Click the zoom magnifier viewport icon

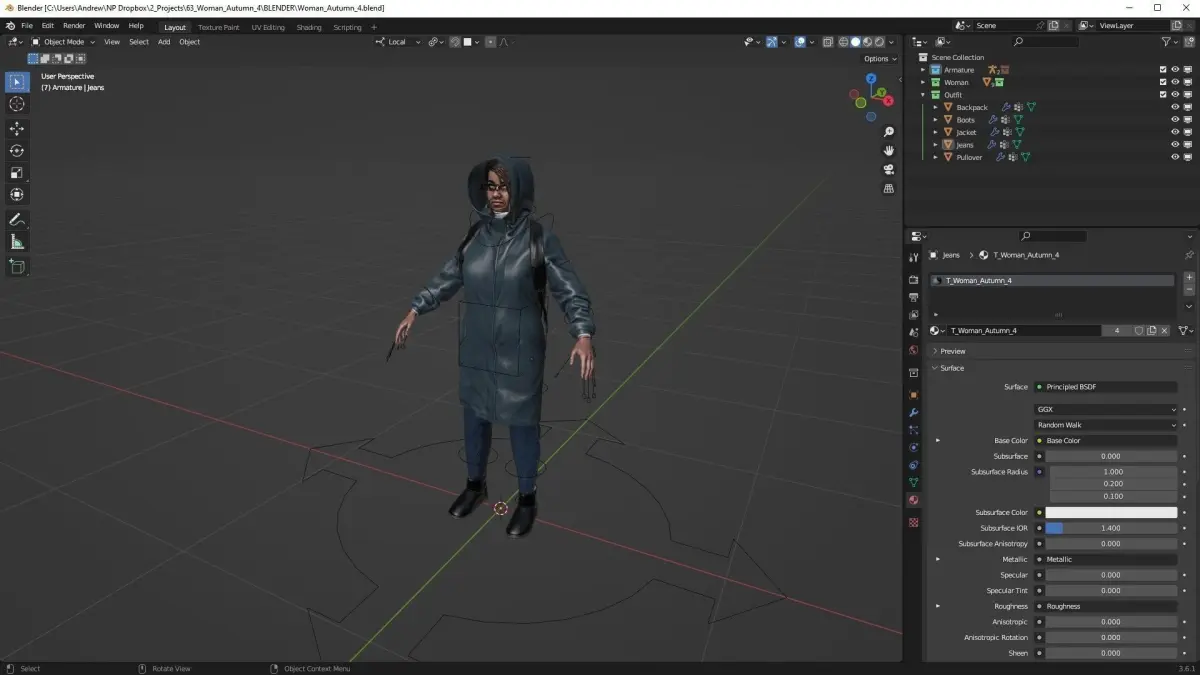pyautogui.click(x=888, y=132)
